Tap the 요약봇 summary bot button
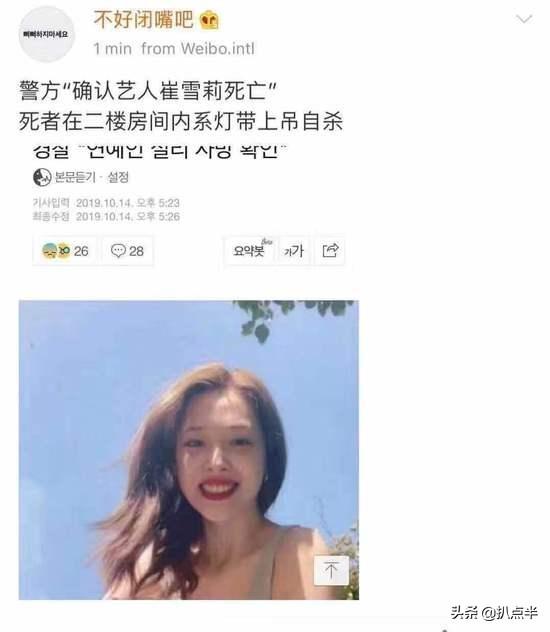The image size is (550, 632). coord(250,250)
